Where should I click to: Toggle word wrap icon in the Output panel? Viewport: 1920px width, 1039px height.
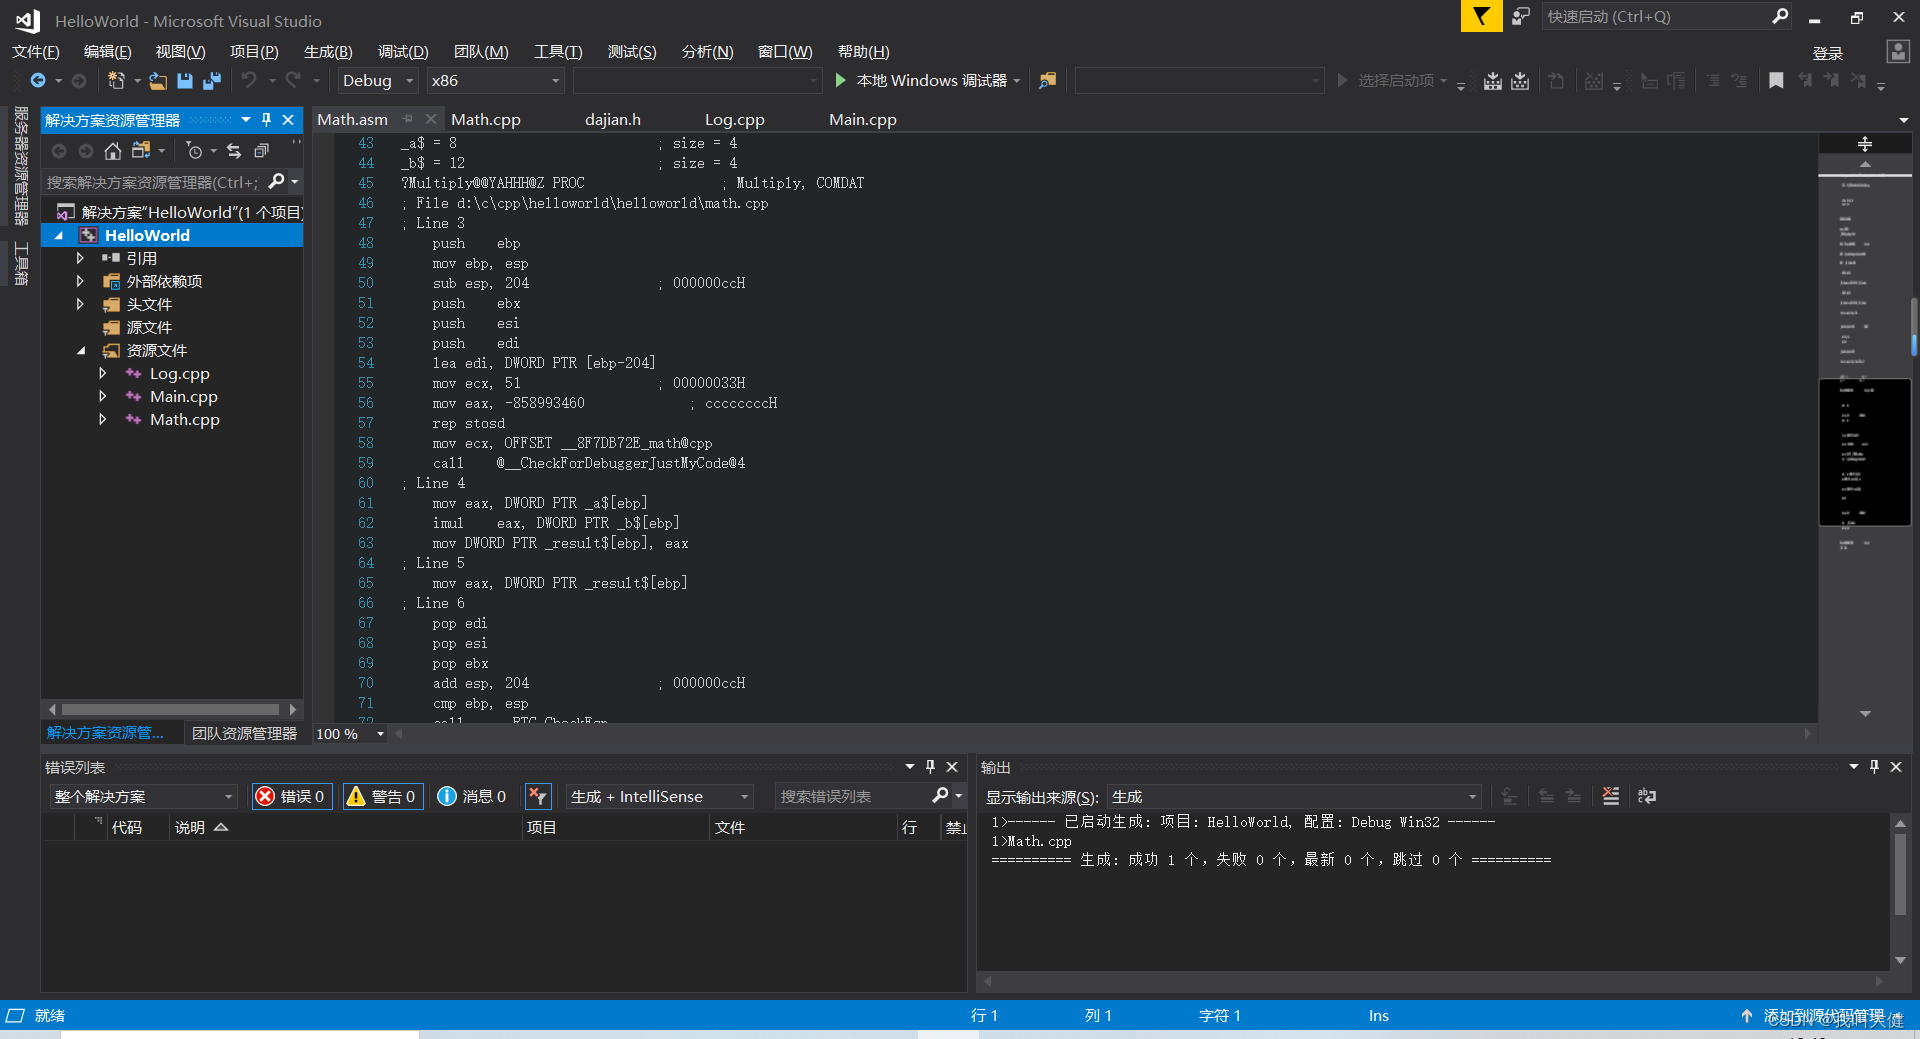(1647, 796)
